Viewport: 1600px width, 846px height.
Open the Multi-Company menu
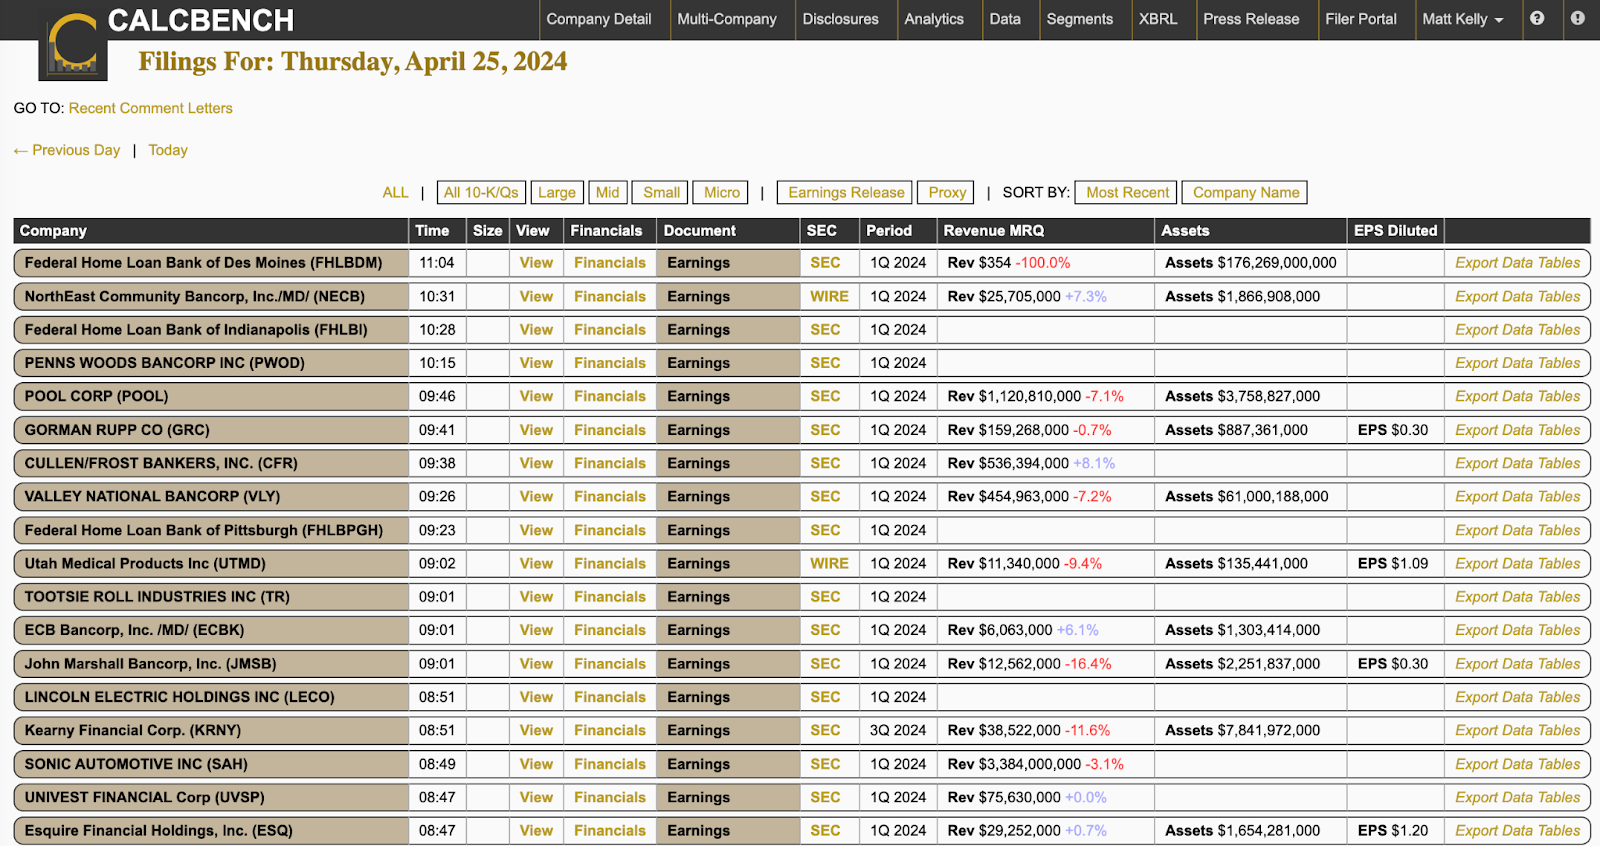point(726,19)
